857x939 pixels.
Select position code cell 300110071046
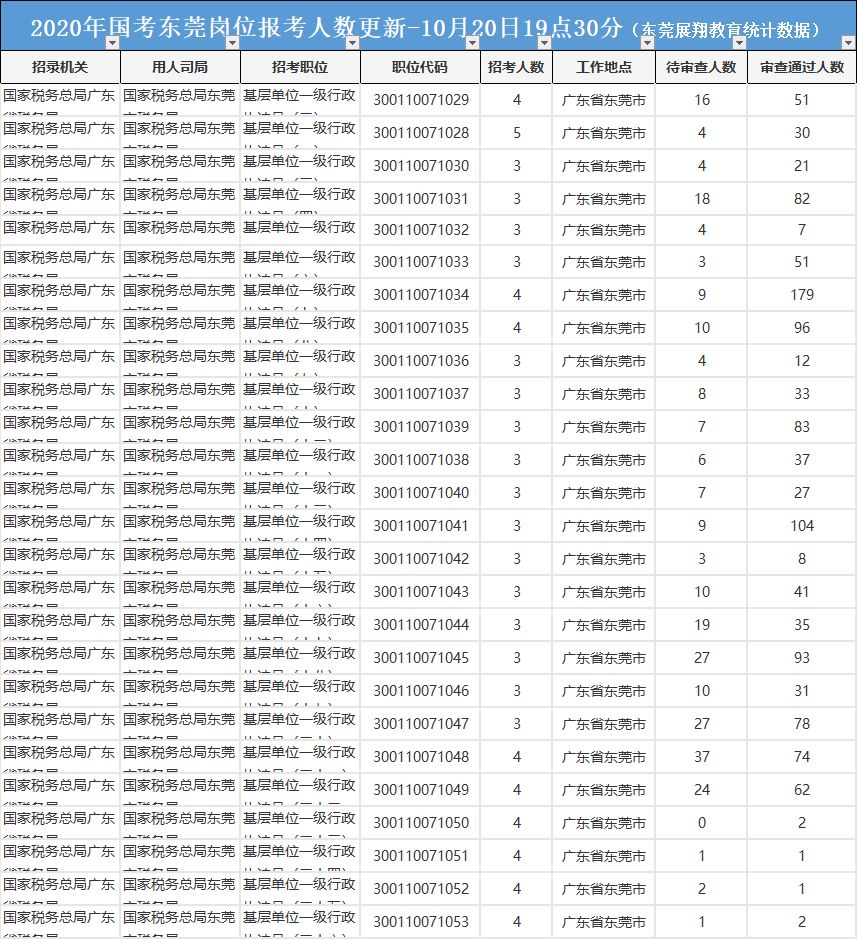tap(420, 690)
